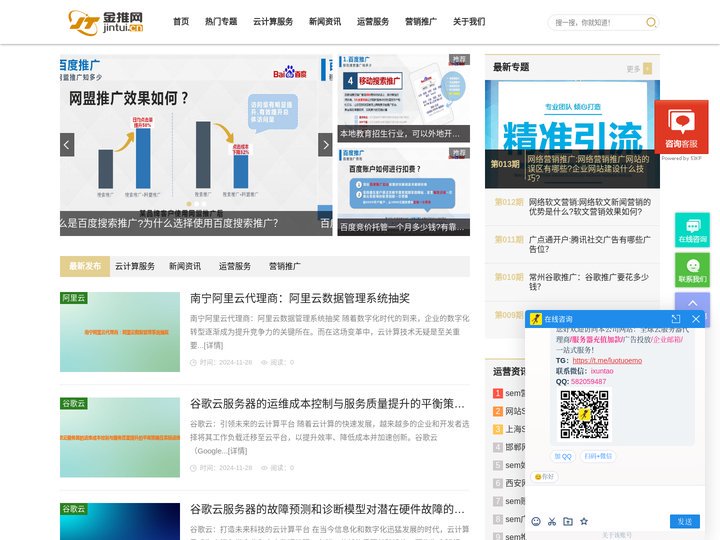Open 首页 in the navigation bar
Screen dimensions: 720x540
pyautogui.click(x=181, y=22)
